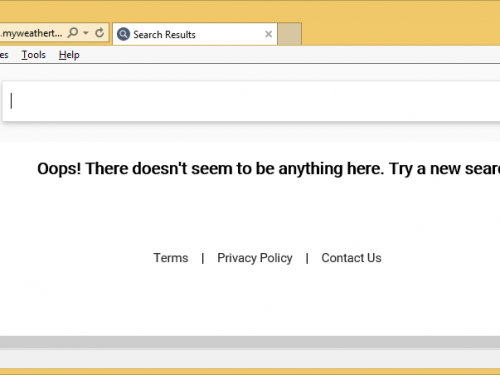The height and width of the screenshot is (375, 500).
Task: Open the Help menu
Action: [x=69, y=55]
